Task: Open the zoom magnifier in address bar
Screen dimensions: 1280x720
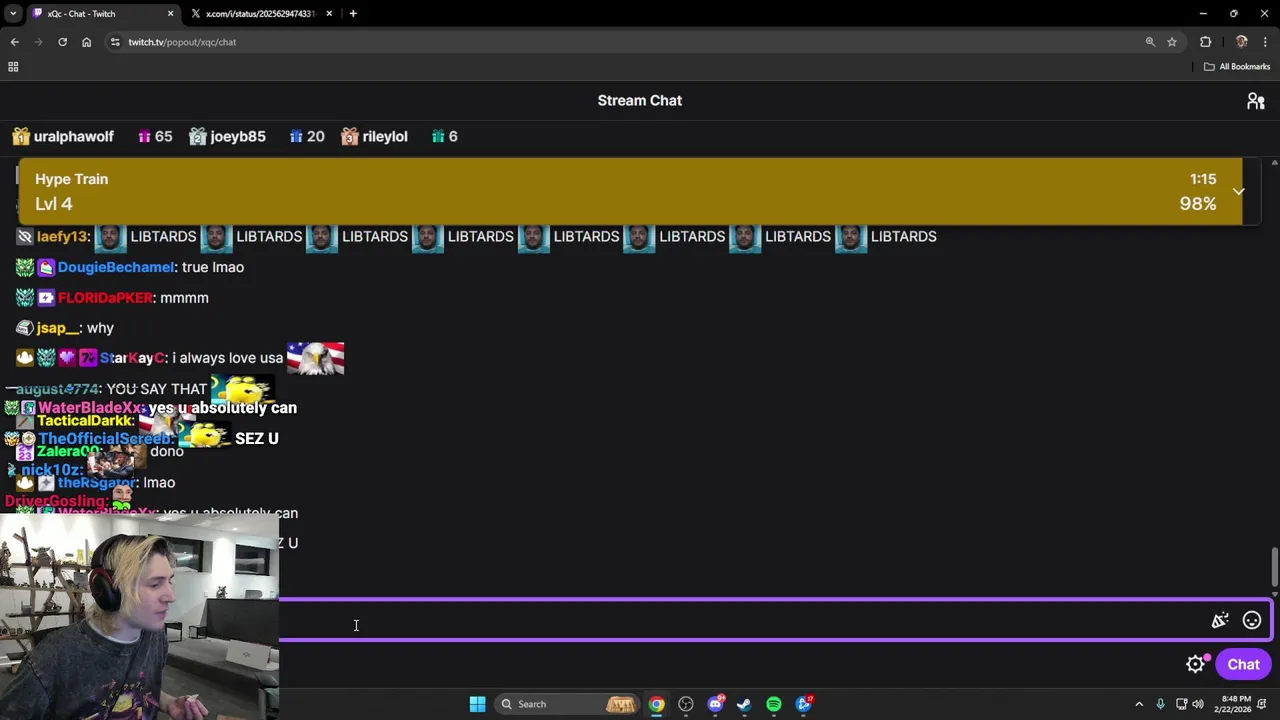Action: pyautogui.click(x=1150, y=42)
